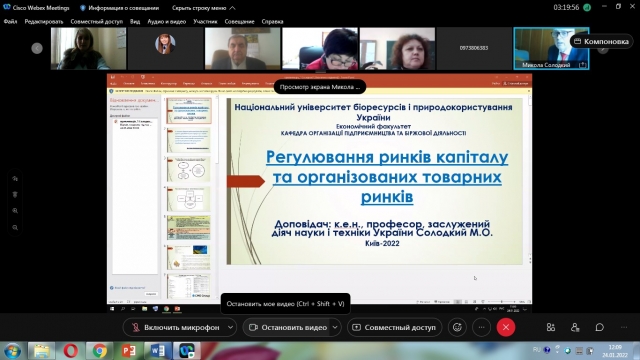Select the participant with avatar photo
This screenshot has height=360, width=640.
(165, 48)
